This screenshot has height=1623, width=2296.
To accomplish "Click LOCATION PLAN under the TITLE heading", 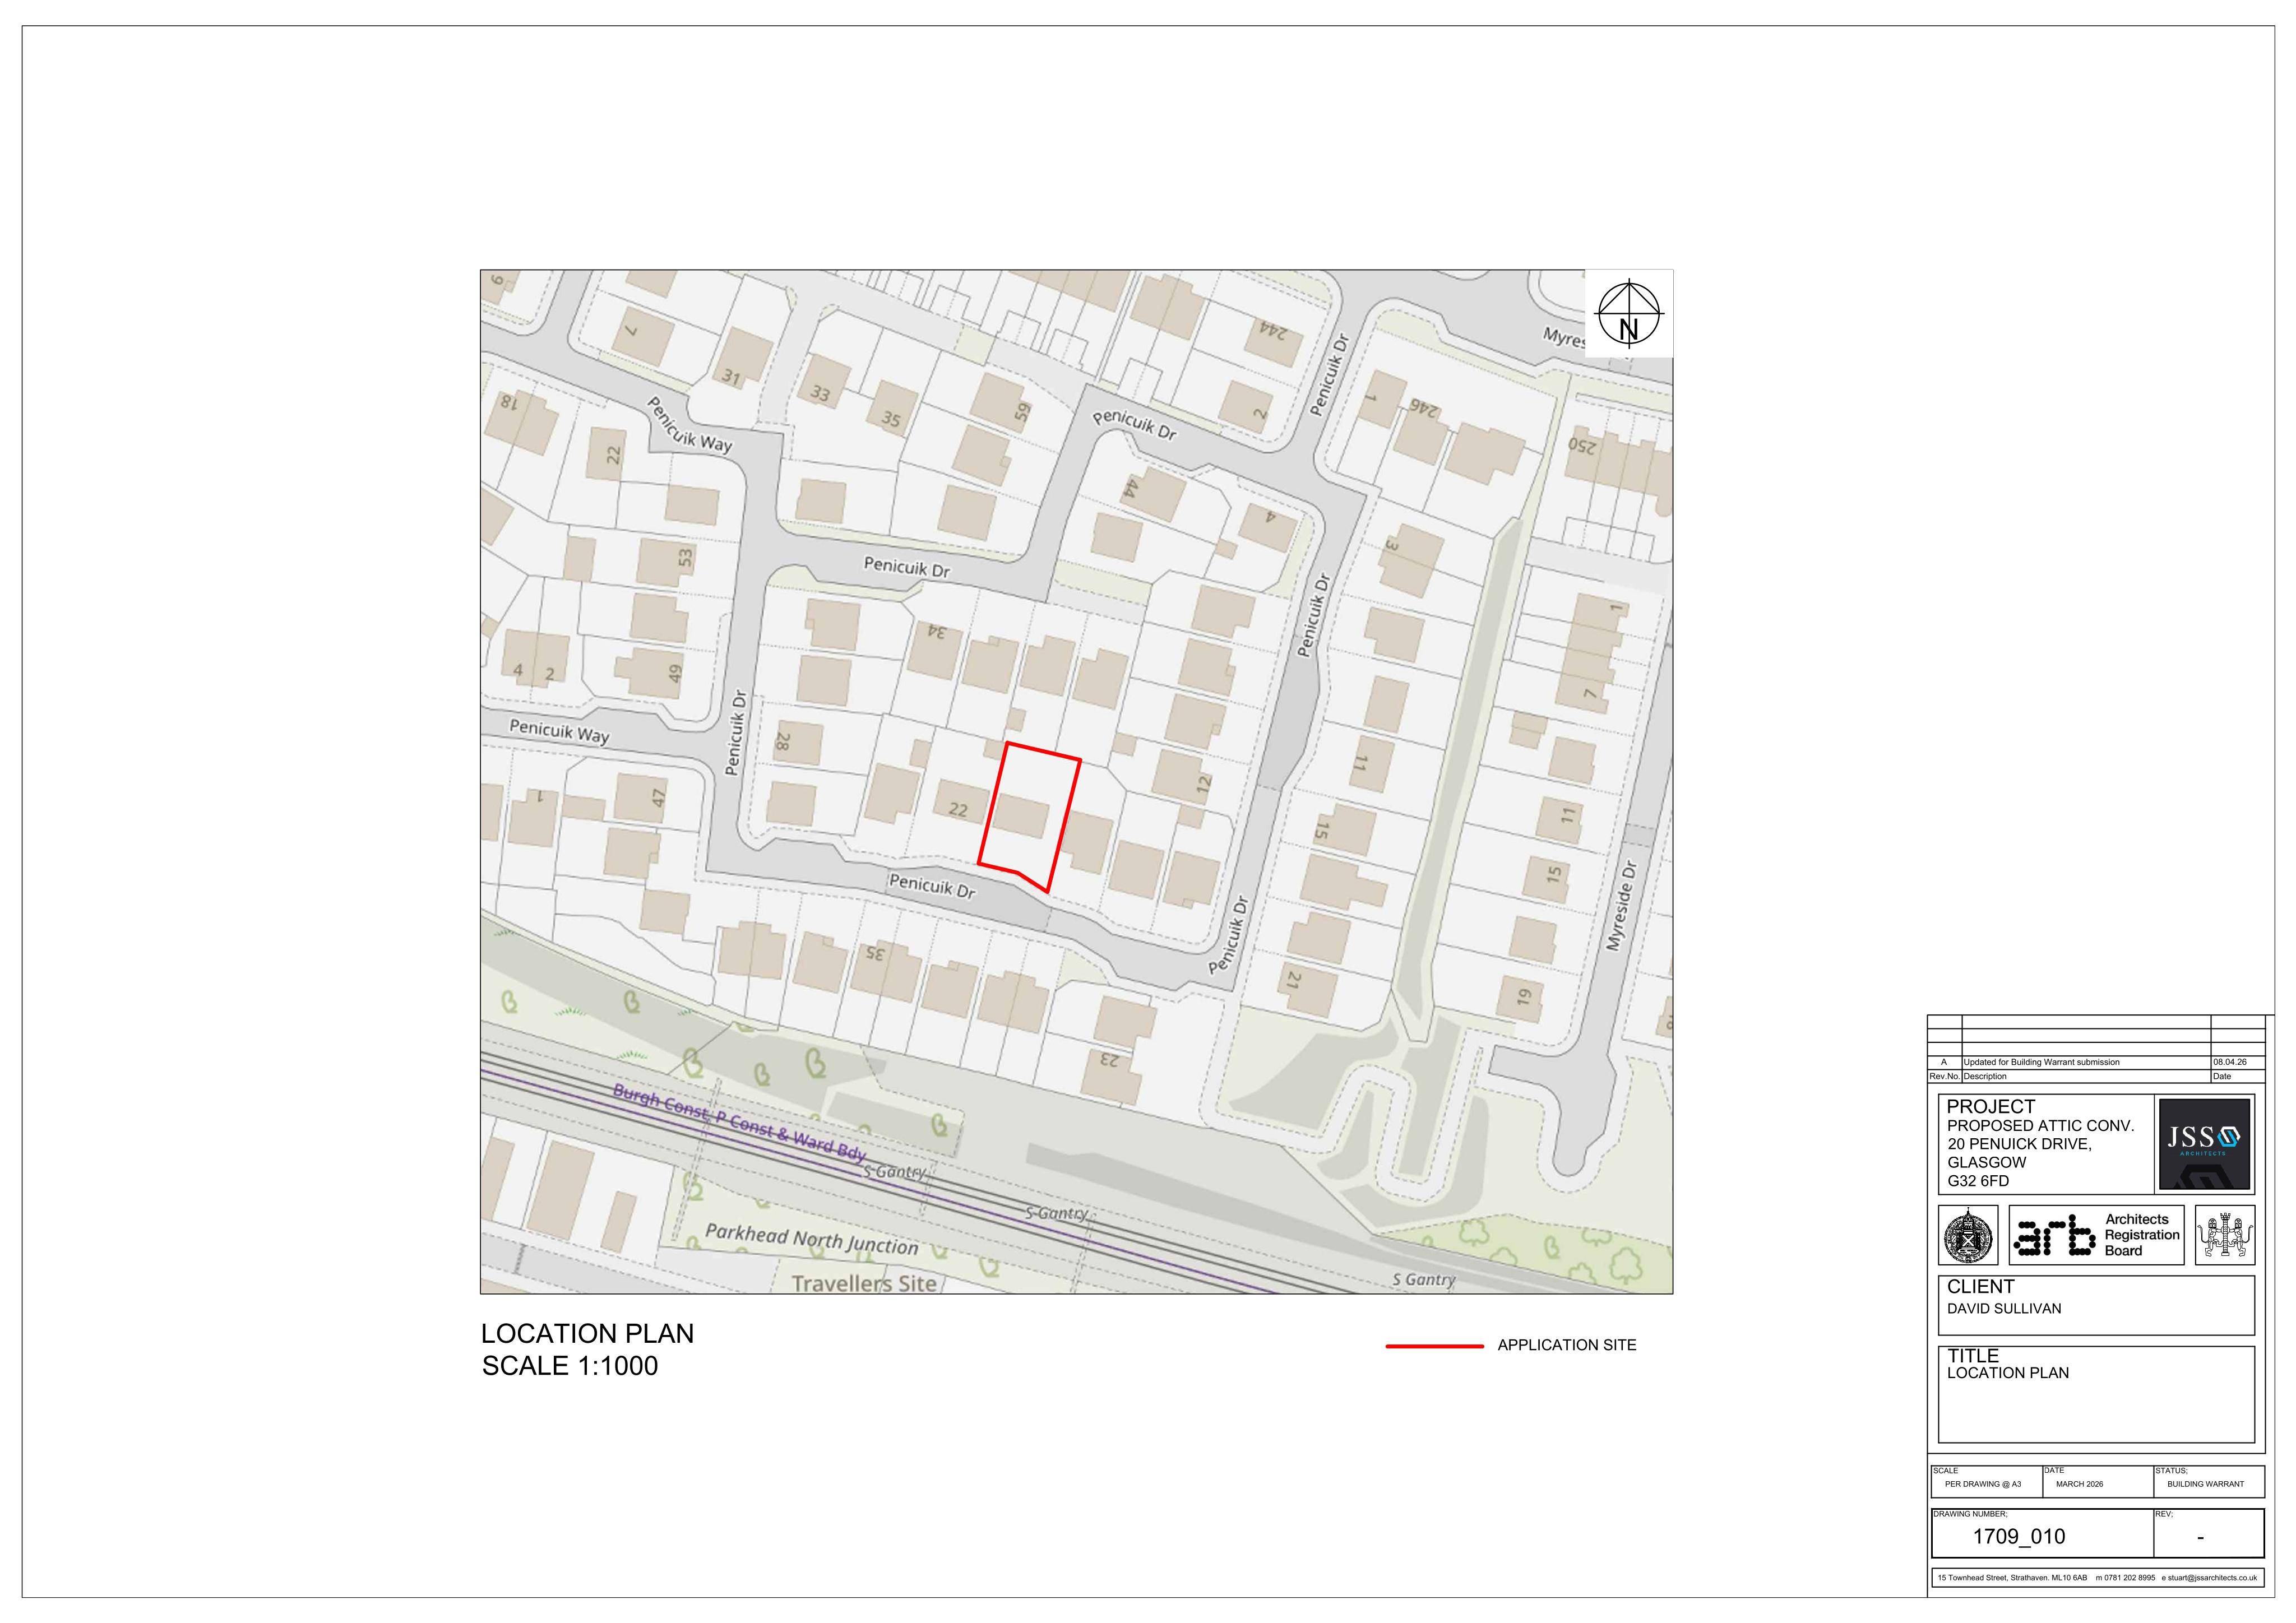I will pyautogui.click(x=2008, y=1373).
